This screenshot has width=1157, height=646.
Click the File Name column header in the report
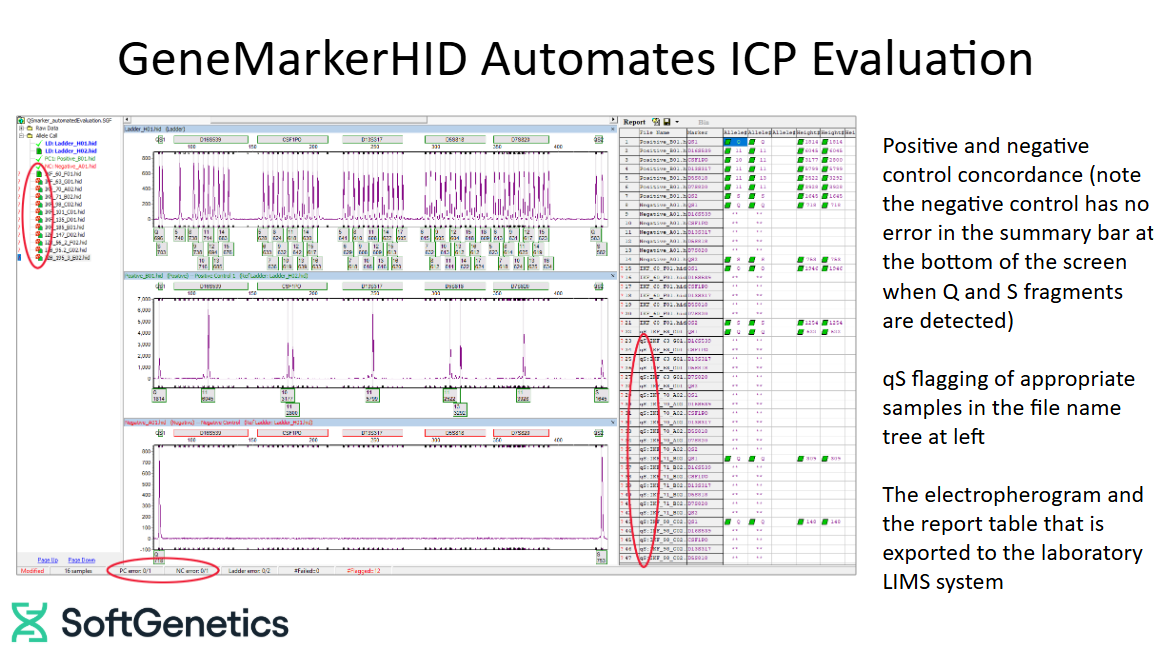click(662, 133)
